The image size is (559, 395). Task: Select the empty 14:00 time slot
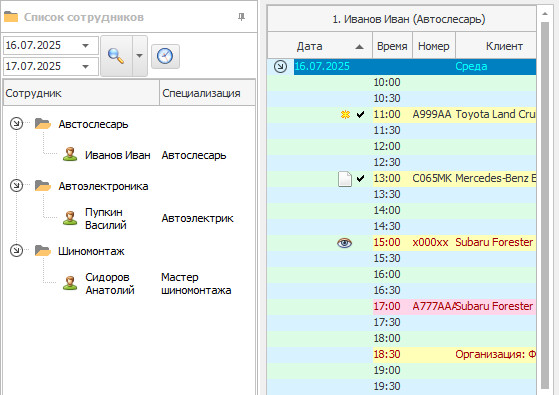click(x=402, y=210)
